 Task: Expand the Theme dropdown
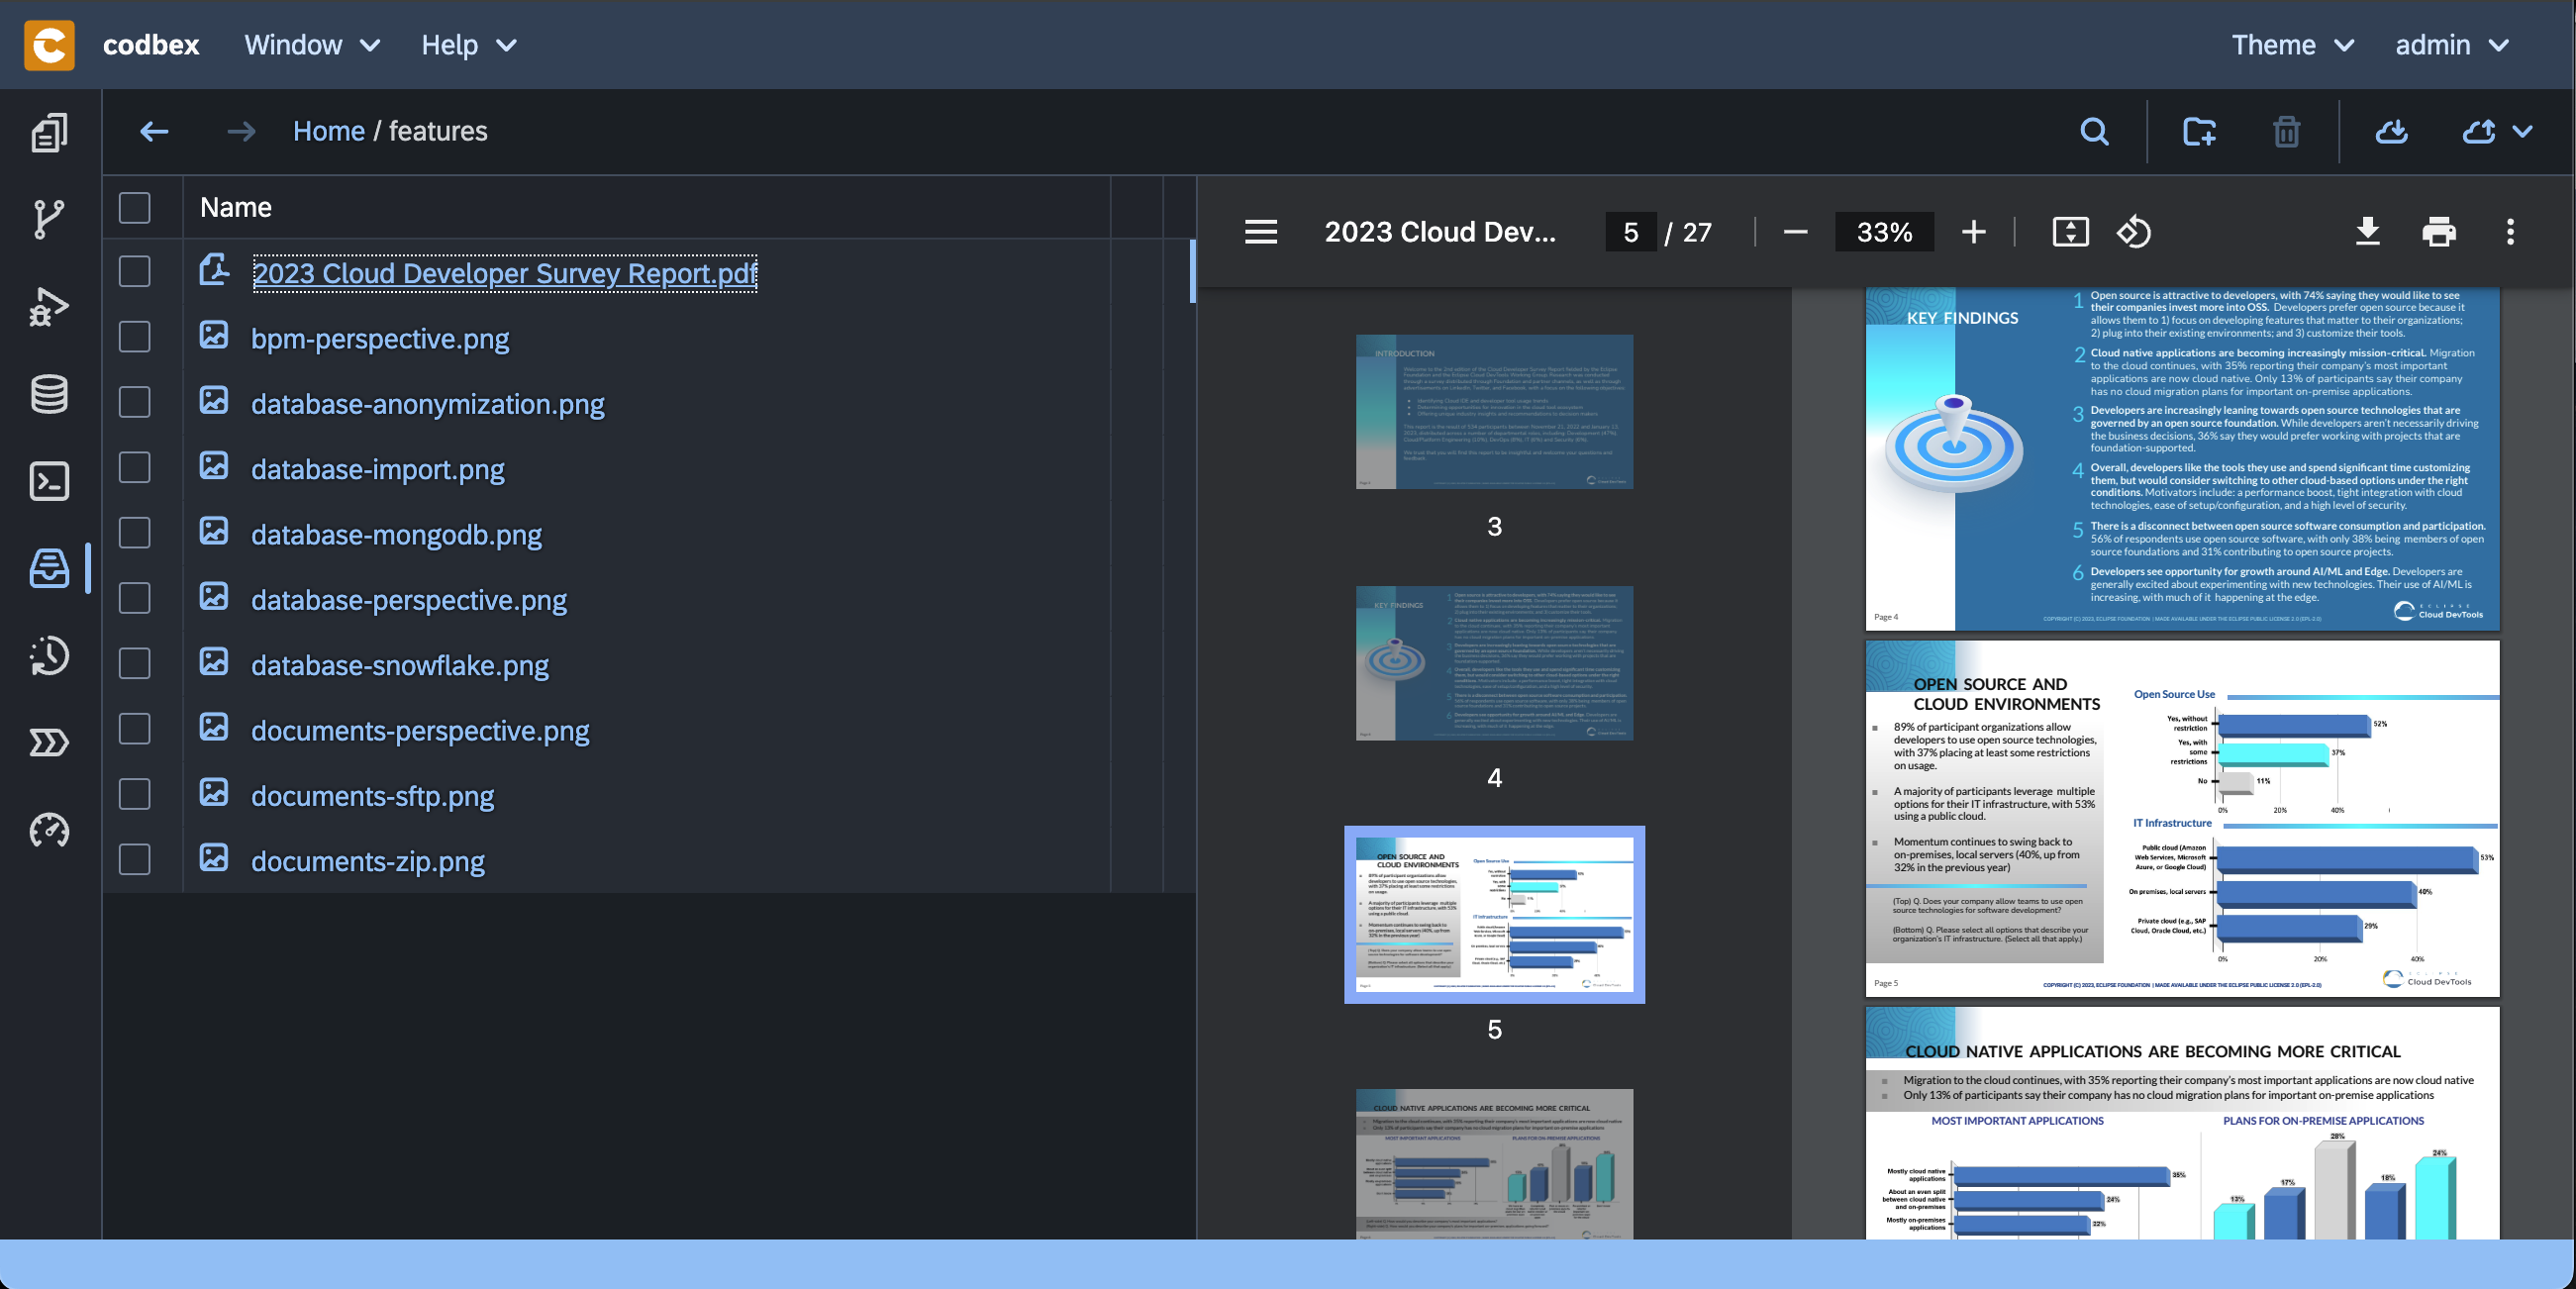tap(2291, 45)
